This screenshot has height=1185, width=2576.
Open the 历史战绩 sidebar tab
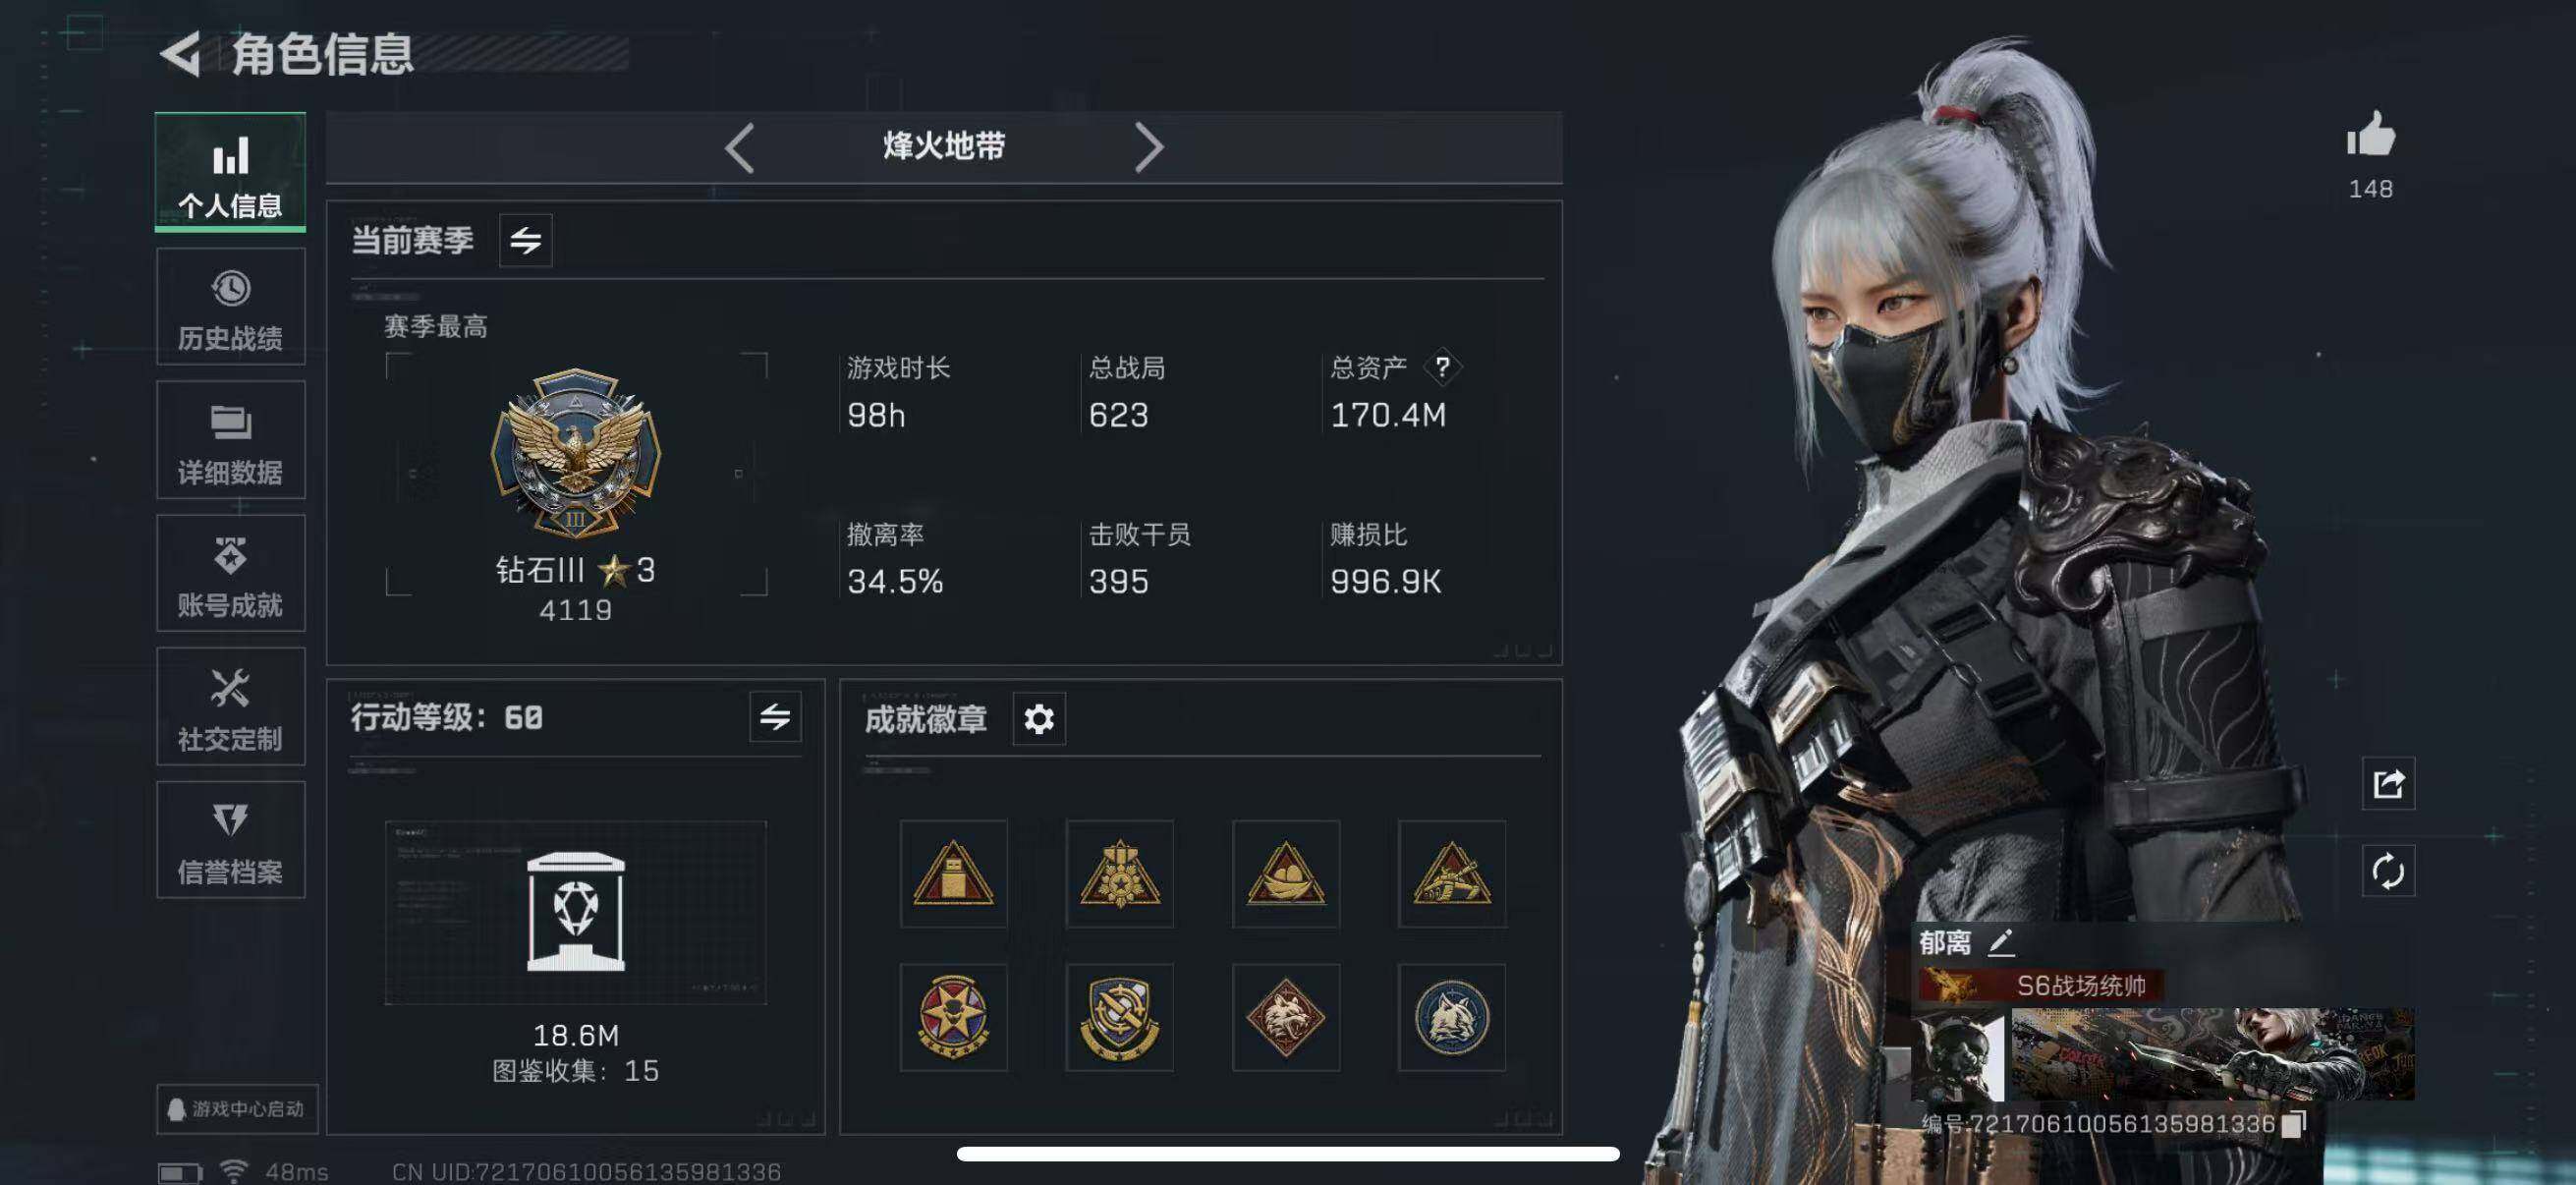pyautogui.click(x=230, y=307)
